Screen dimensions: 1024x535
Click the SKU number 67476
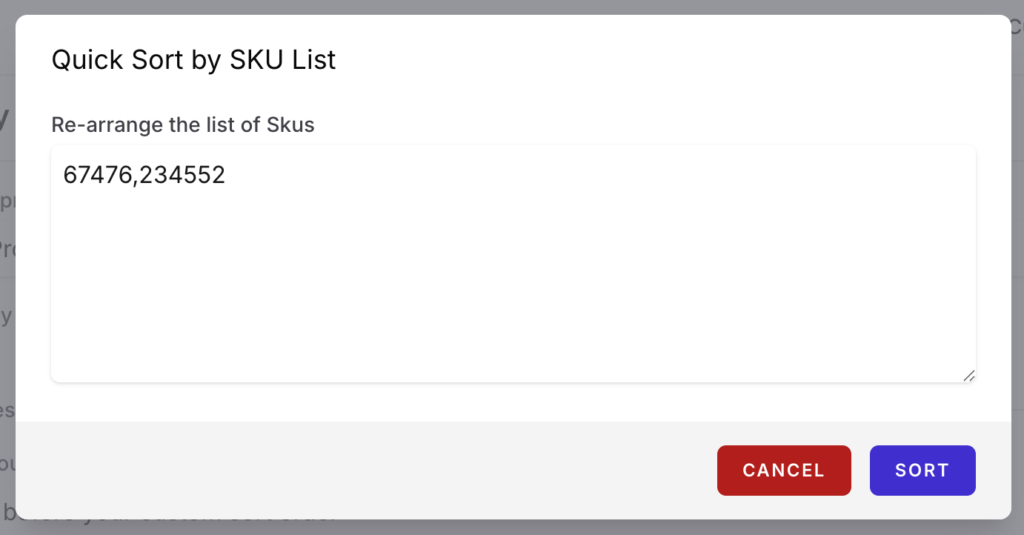pos(98,176)
